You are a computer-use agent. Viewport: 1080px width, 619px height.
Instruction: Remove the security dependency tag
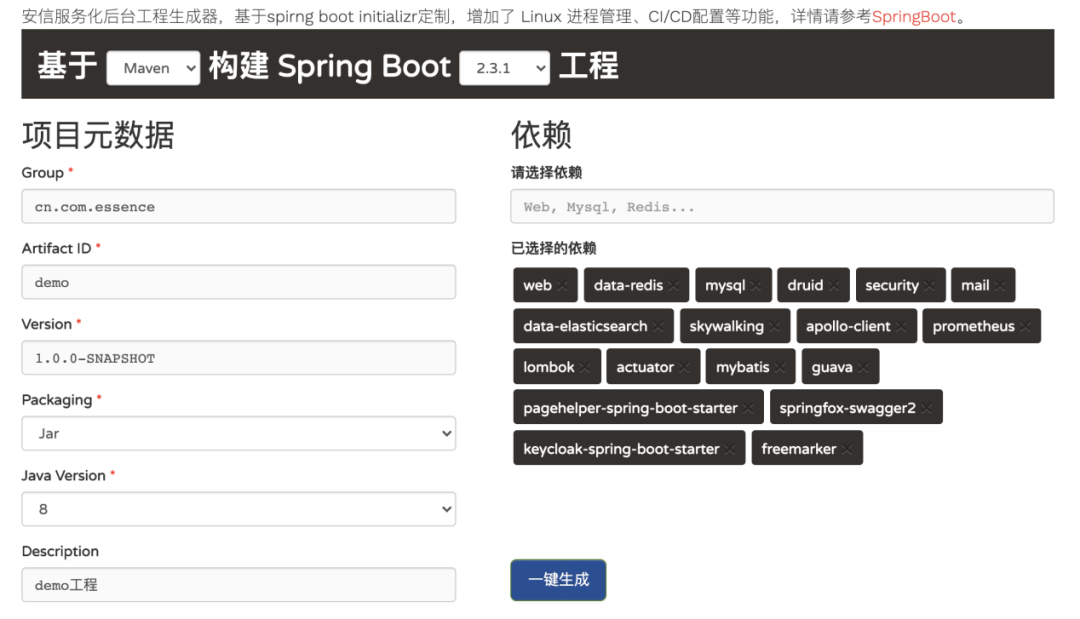930,286
